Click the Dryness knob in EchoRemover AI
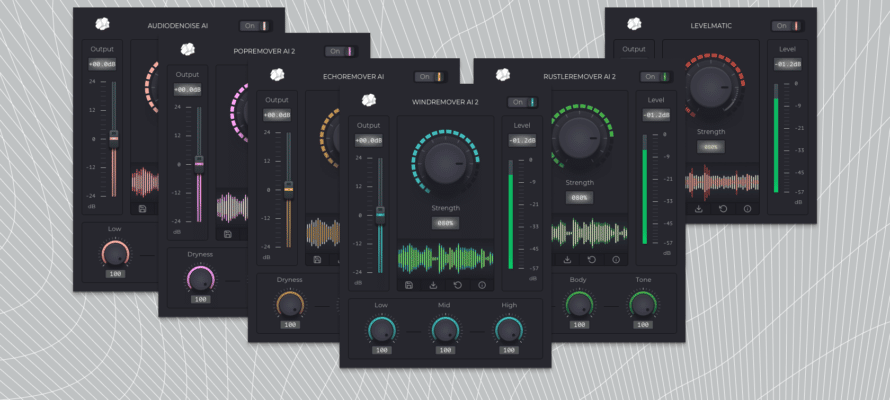 point(290,305)
